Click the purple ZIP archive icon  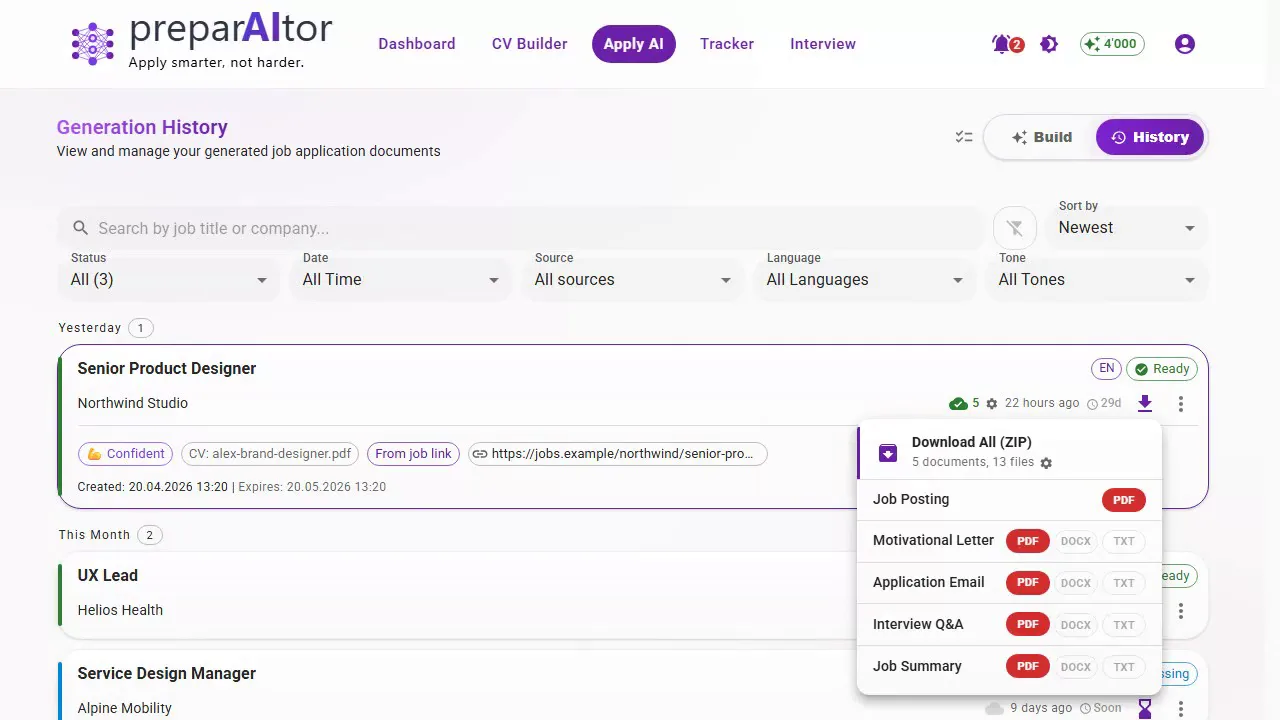click(x=887, y=452)
